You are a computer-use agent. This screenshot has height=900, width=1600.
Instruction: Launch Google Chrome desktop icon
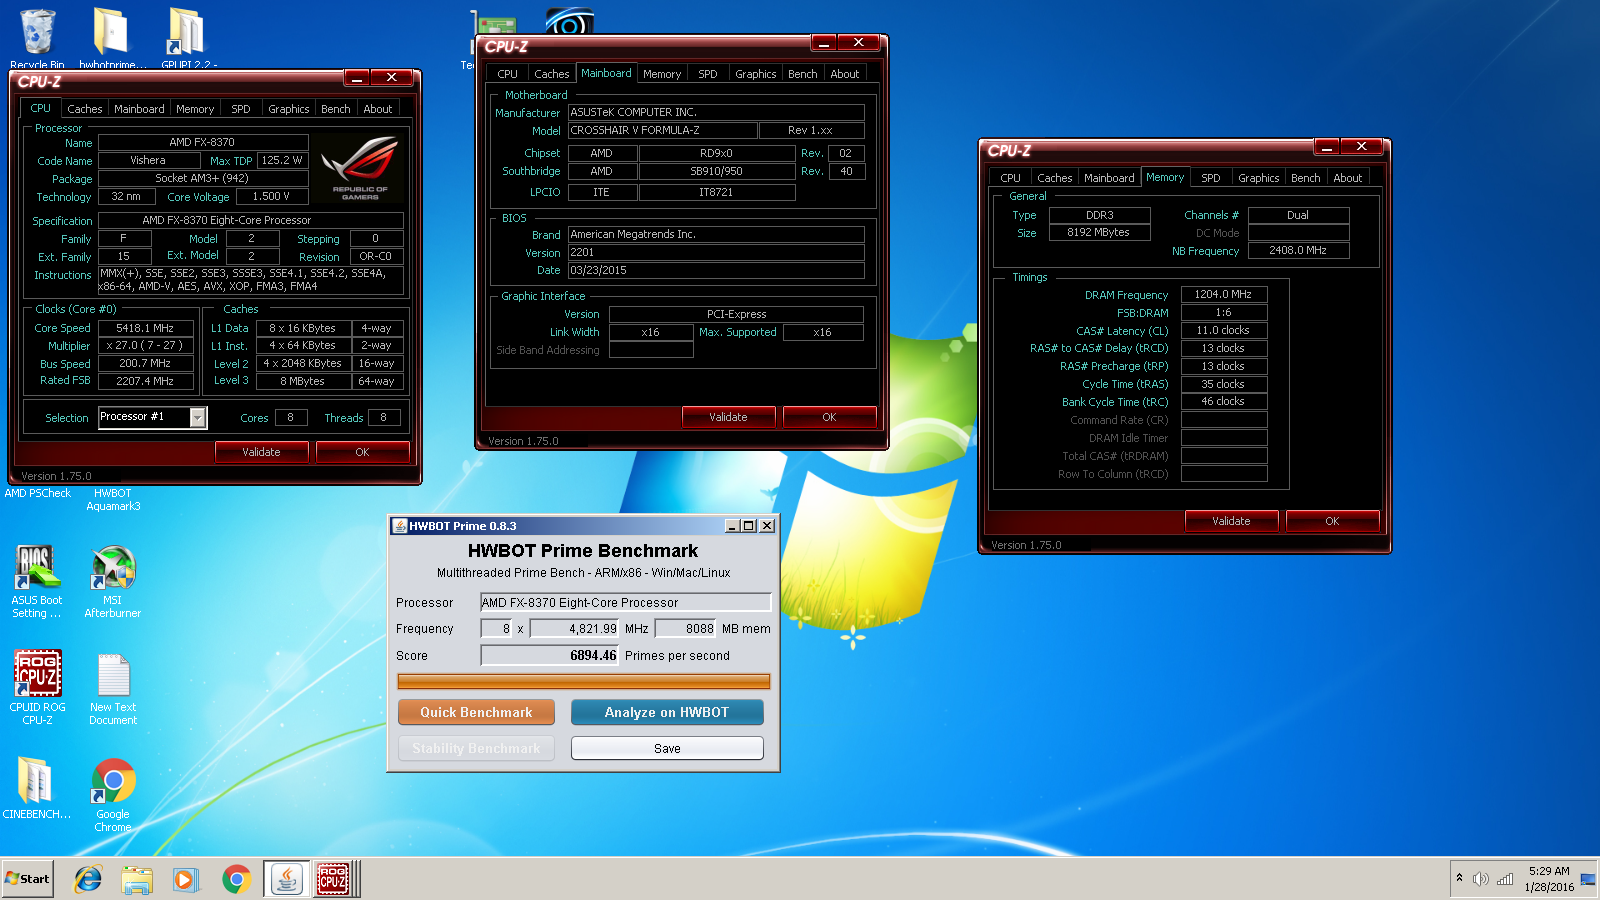(x=113, y=794)
